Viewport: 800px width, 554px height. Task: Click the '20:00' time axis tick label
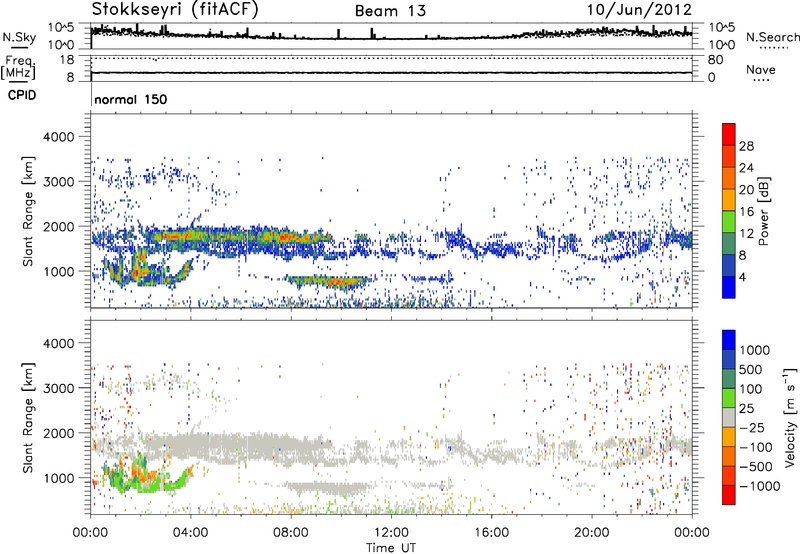591,533
